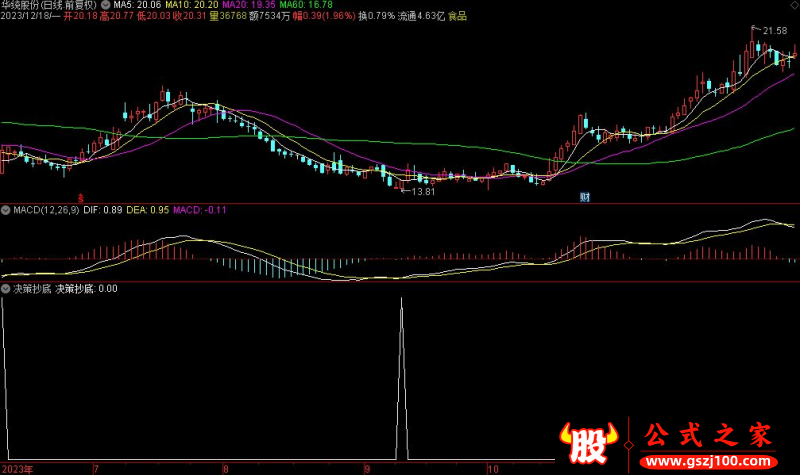
Task: Click the 财 financial report marker
Action: coord(585,197)
